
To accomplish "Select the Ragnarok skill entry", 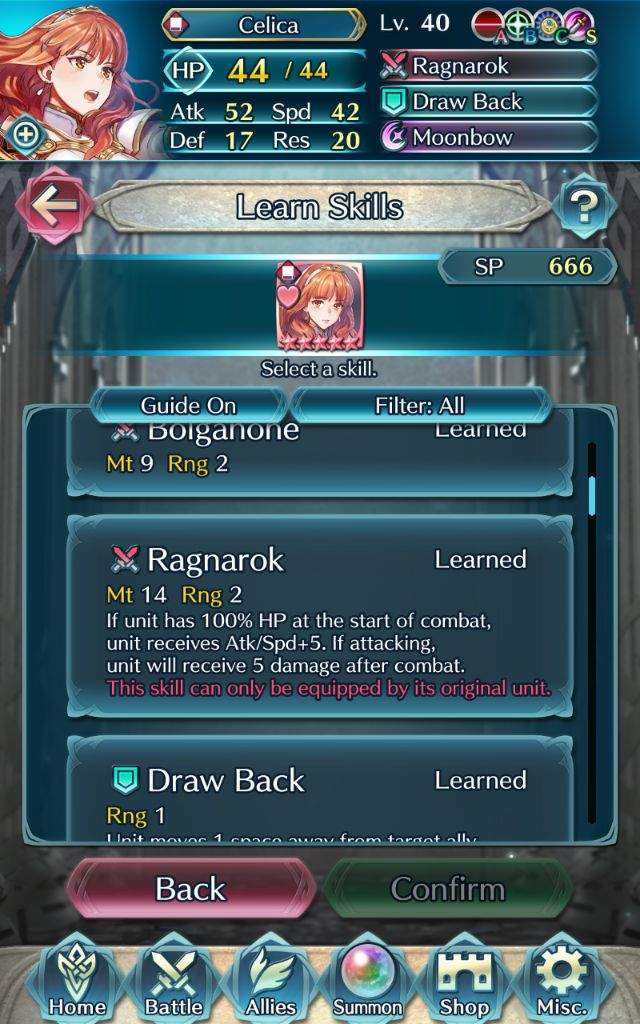I will (x=320, y=616).
